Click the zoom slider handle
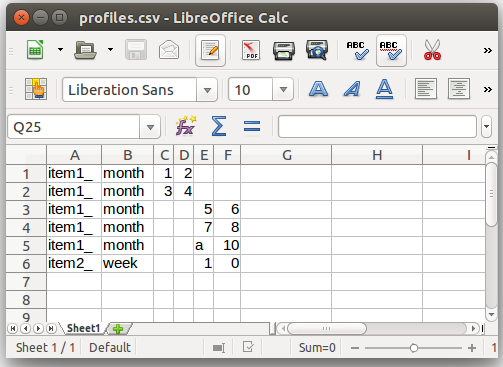 pos(414,348)
